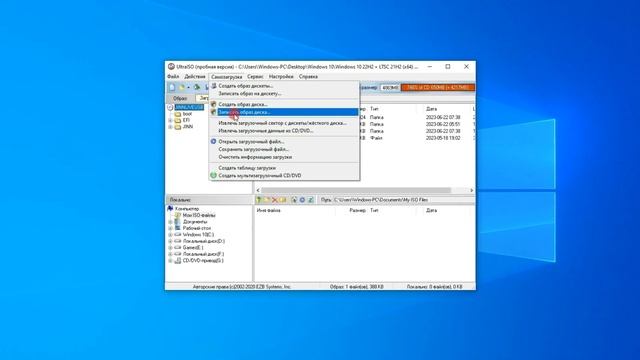Select the JINN folder in image tree
Viewport: 640px width, 360px height.
click(x=188, y=127)
